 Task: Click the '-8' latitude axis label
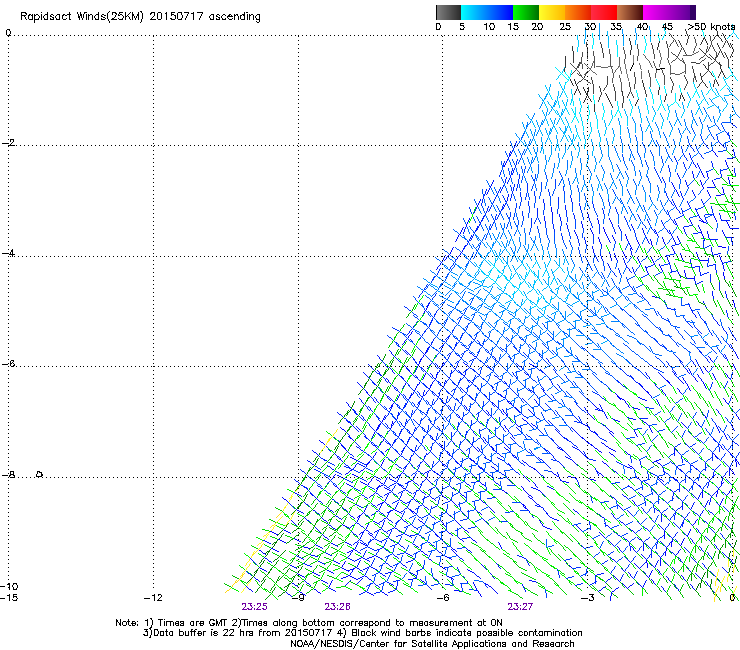pos(8,474)
